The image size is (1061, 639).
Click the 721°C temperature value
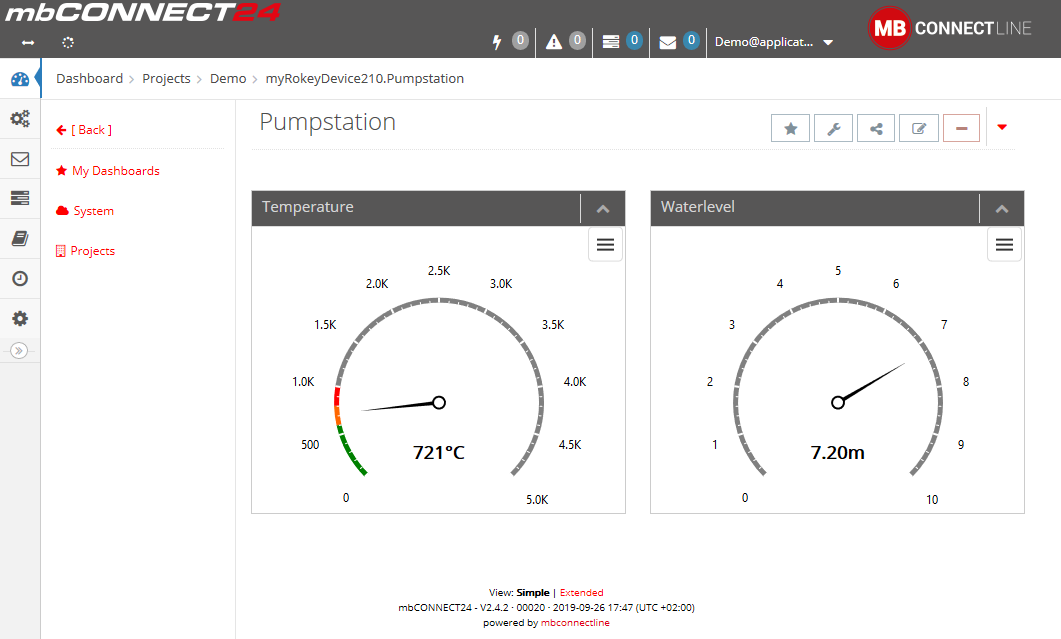439,452
